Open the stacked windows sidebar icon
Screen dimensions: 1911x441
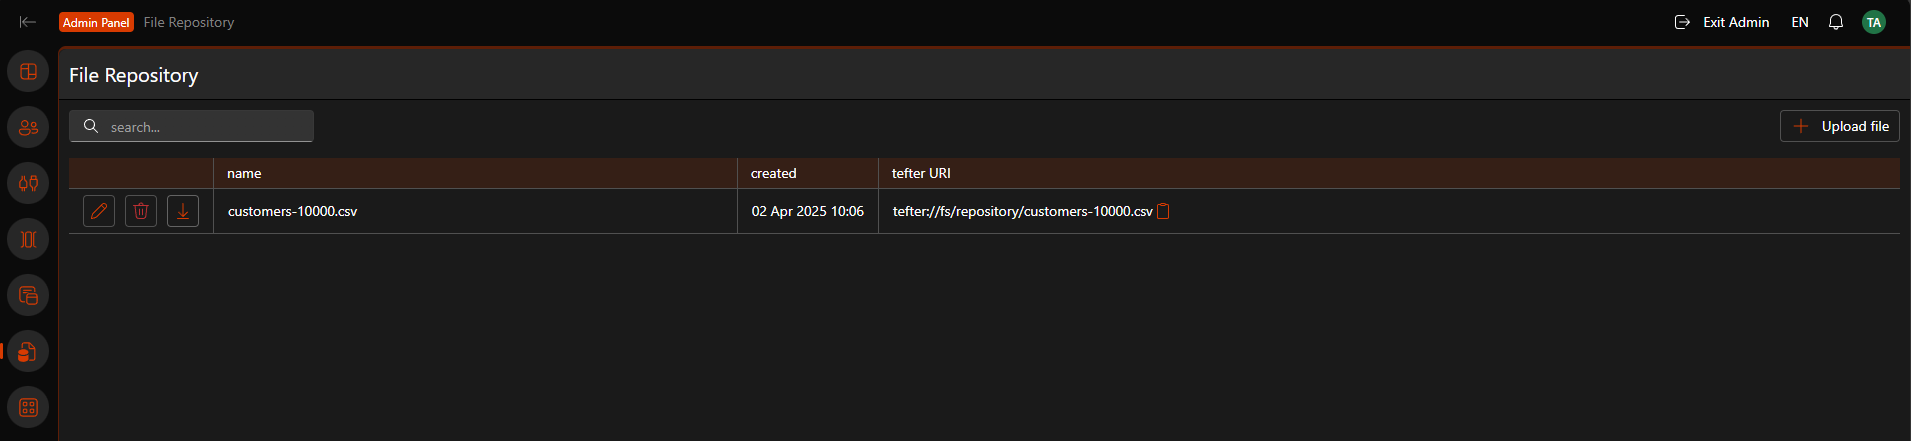(28, 295)
